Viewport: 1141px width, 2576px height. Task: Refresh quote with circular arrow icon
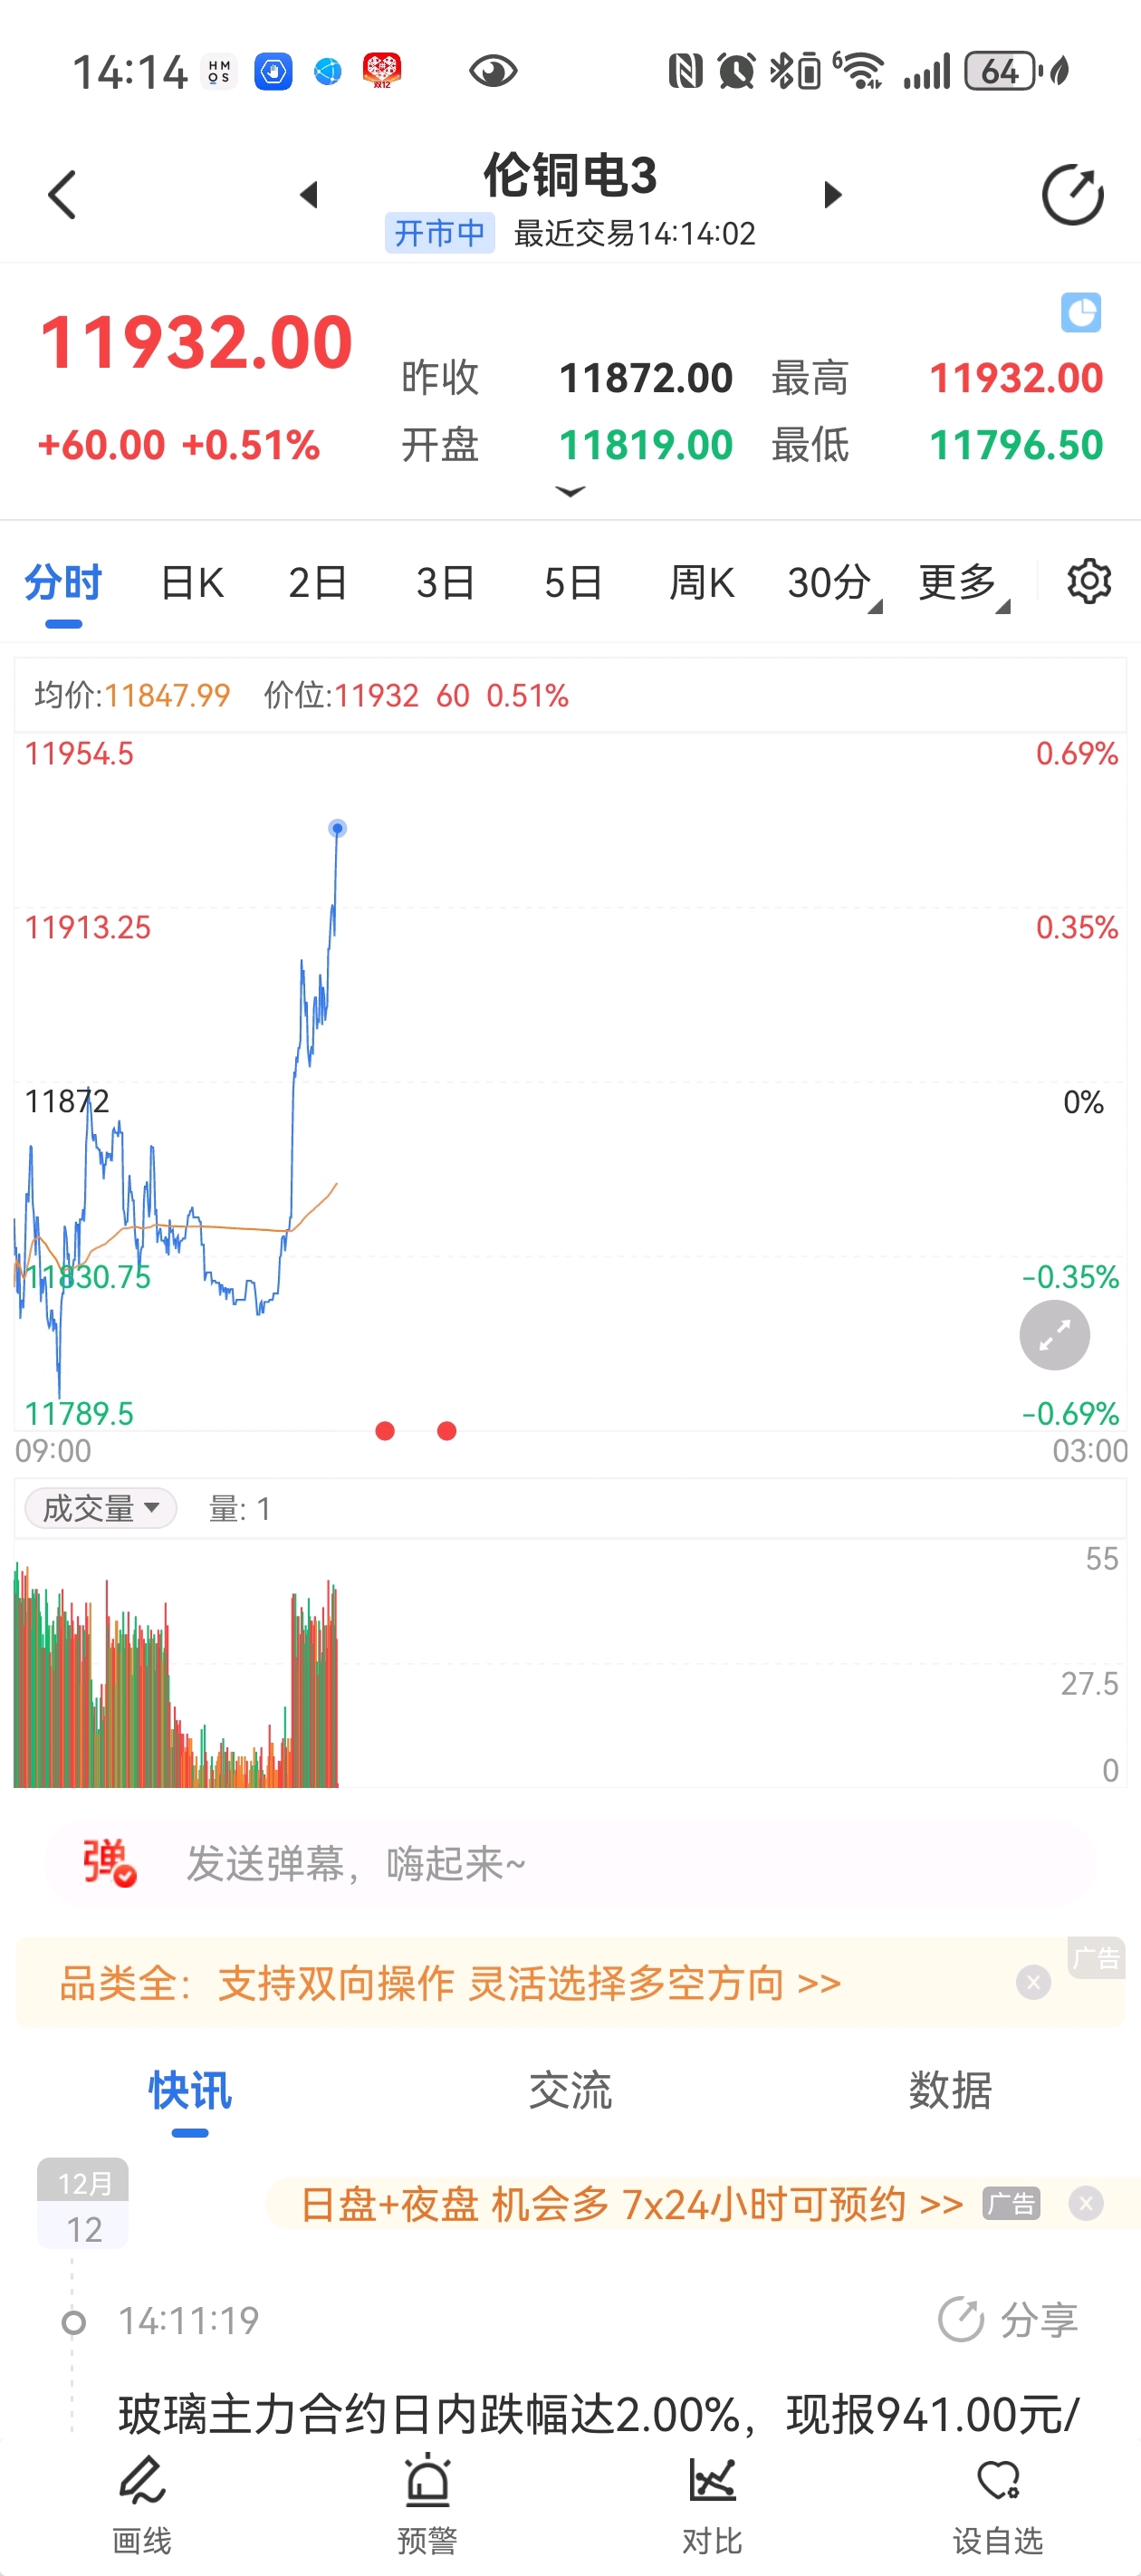point(1072,195)
